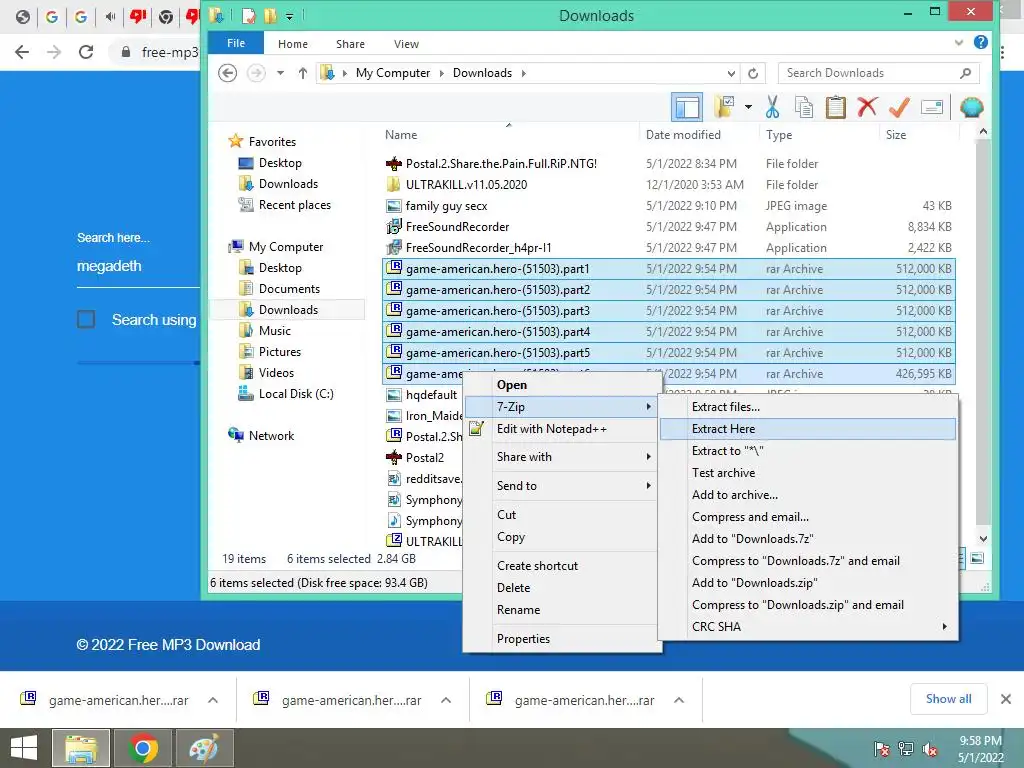This screenshot has width=1024, height=768.
Task: Click the muted volume tray icon
Action: click(x=930, y=749)
